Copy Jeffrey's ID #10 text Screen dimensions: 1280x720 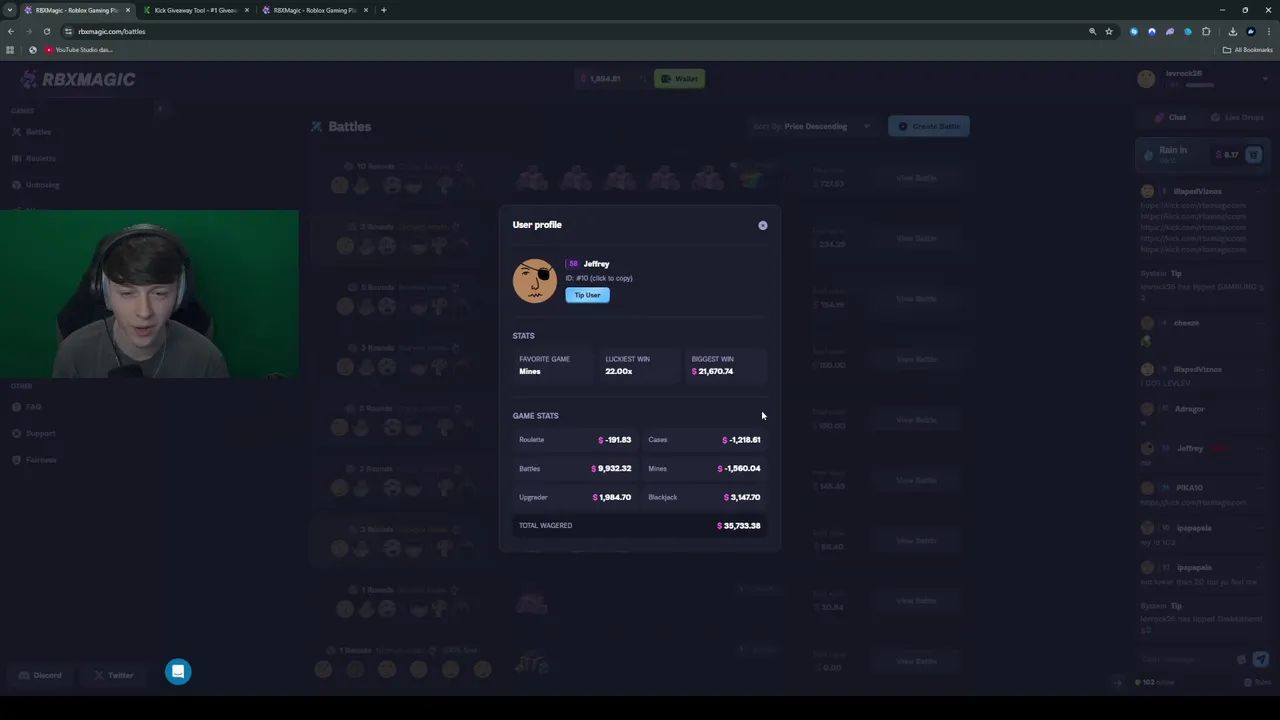(599, 278)
